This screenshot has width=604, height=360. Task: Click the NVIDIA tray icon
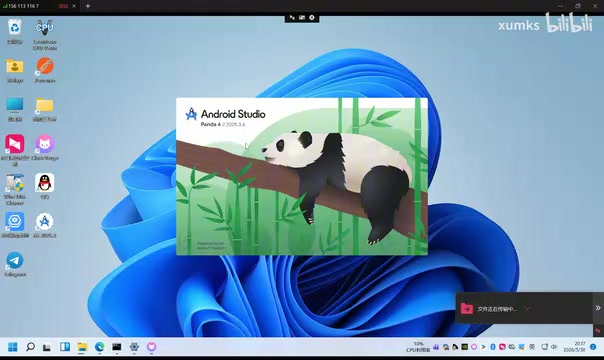(x=465, y=347)
